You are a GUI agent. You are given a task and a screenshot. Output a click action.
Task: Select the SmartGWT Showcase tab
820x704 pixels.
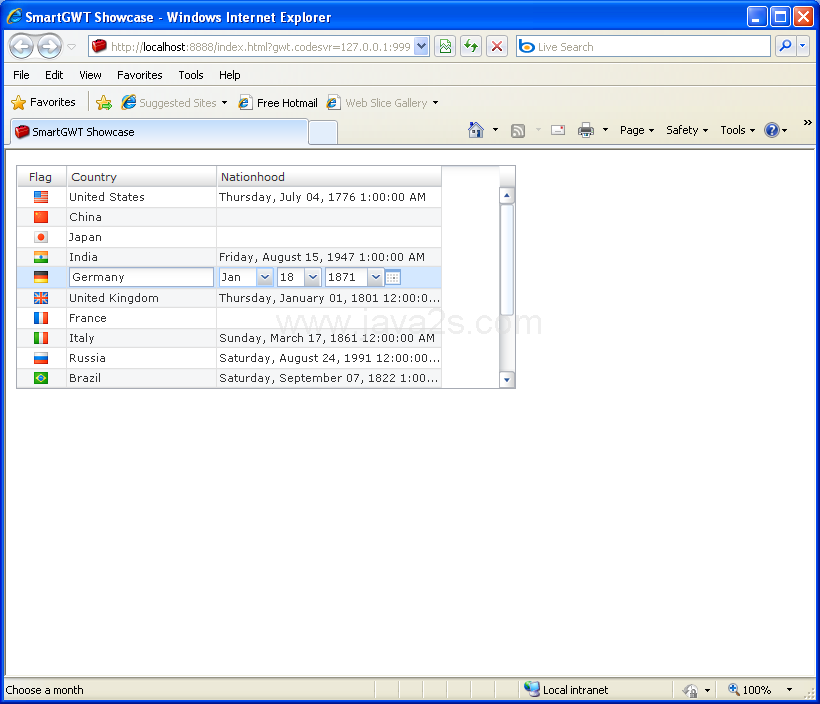click(158, 132)
